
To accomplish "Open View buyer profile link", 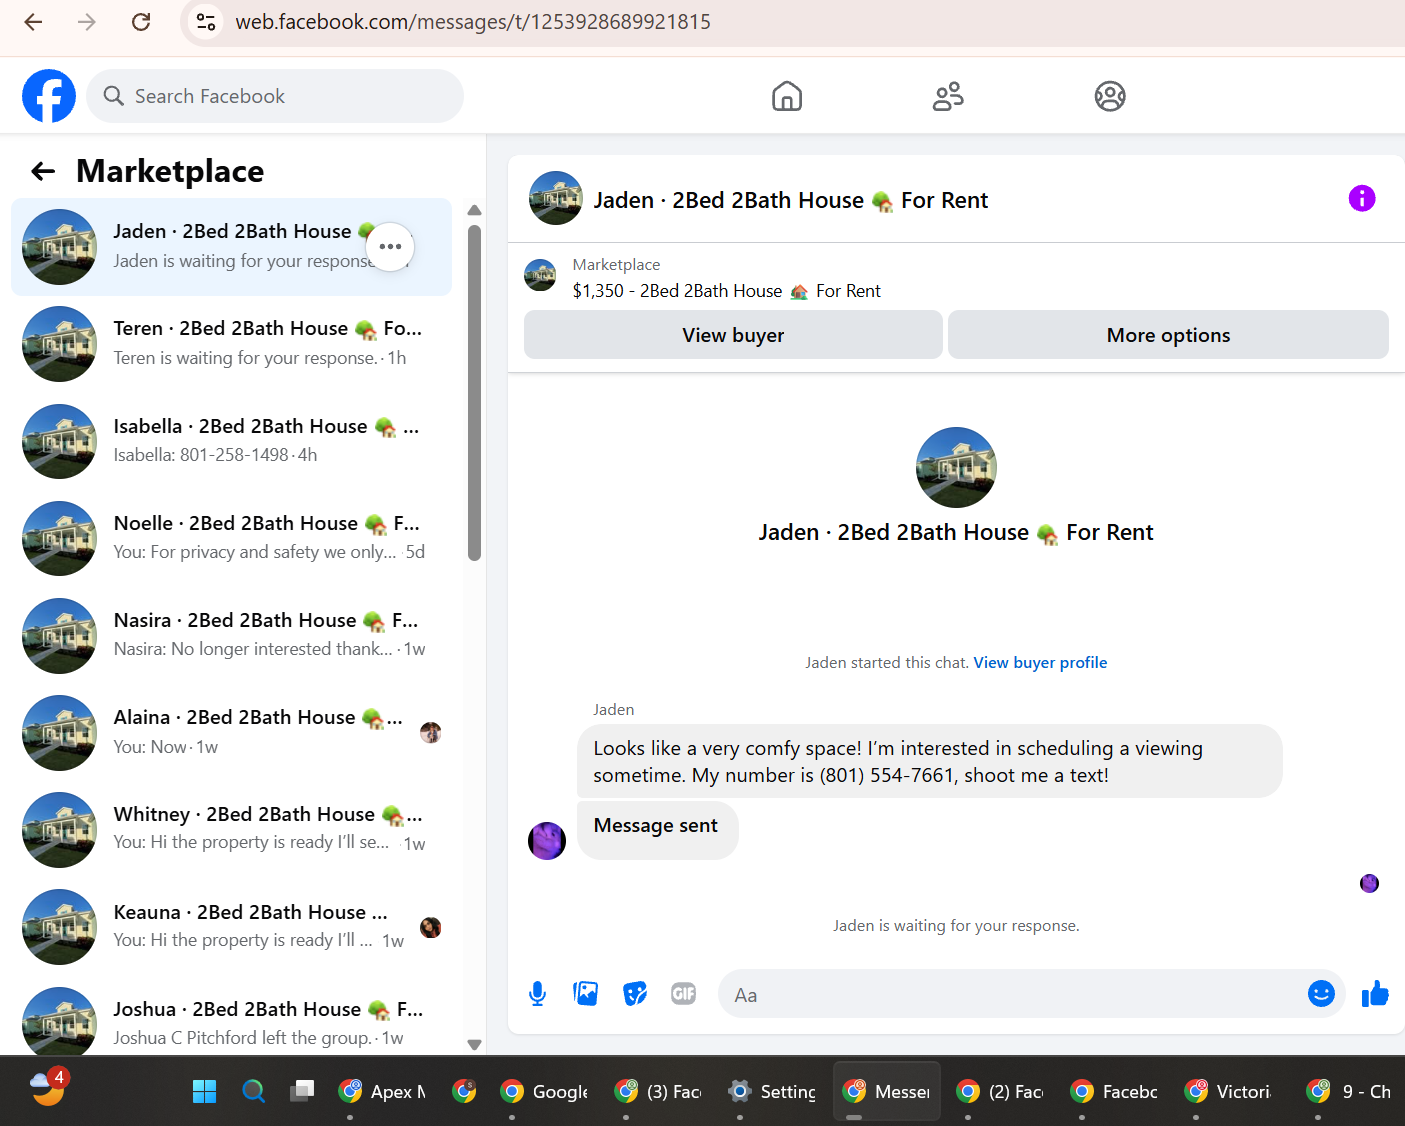I will click(1040, 662).
